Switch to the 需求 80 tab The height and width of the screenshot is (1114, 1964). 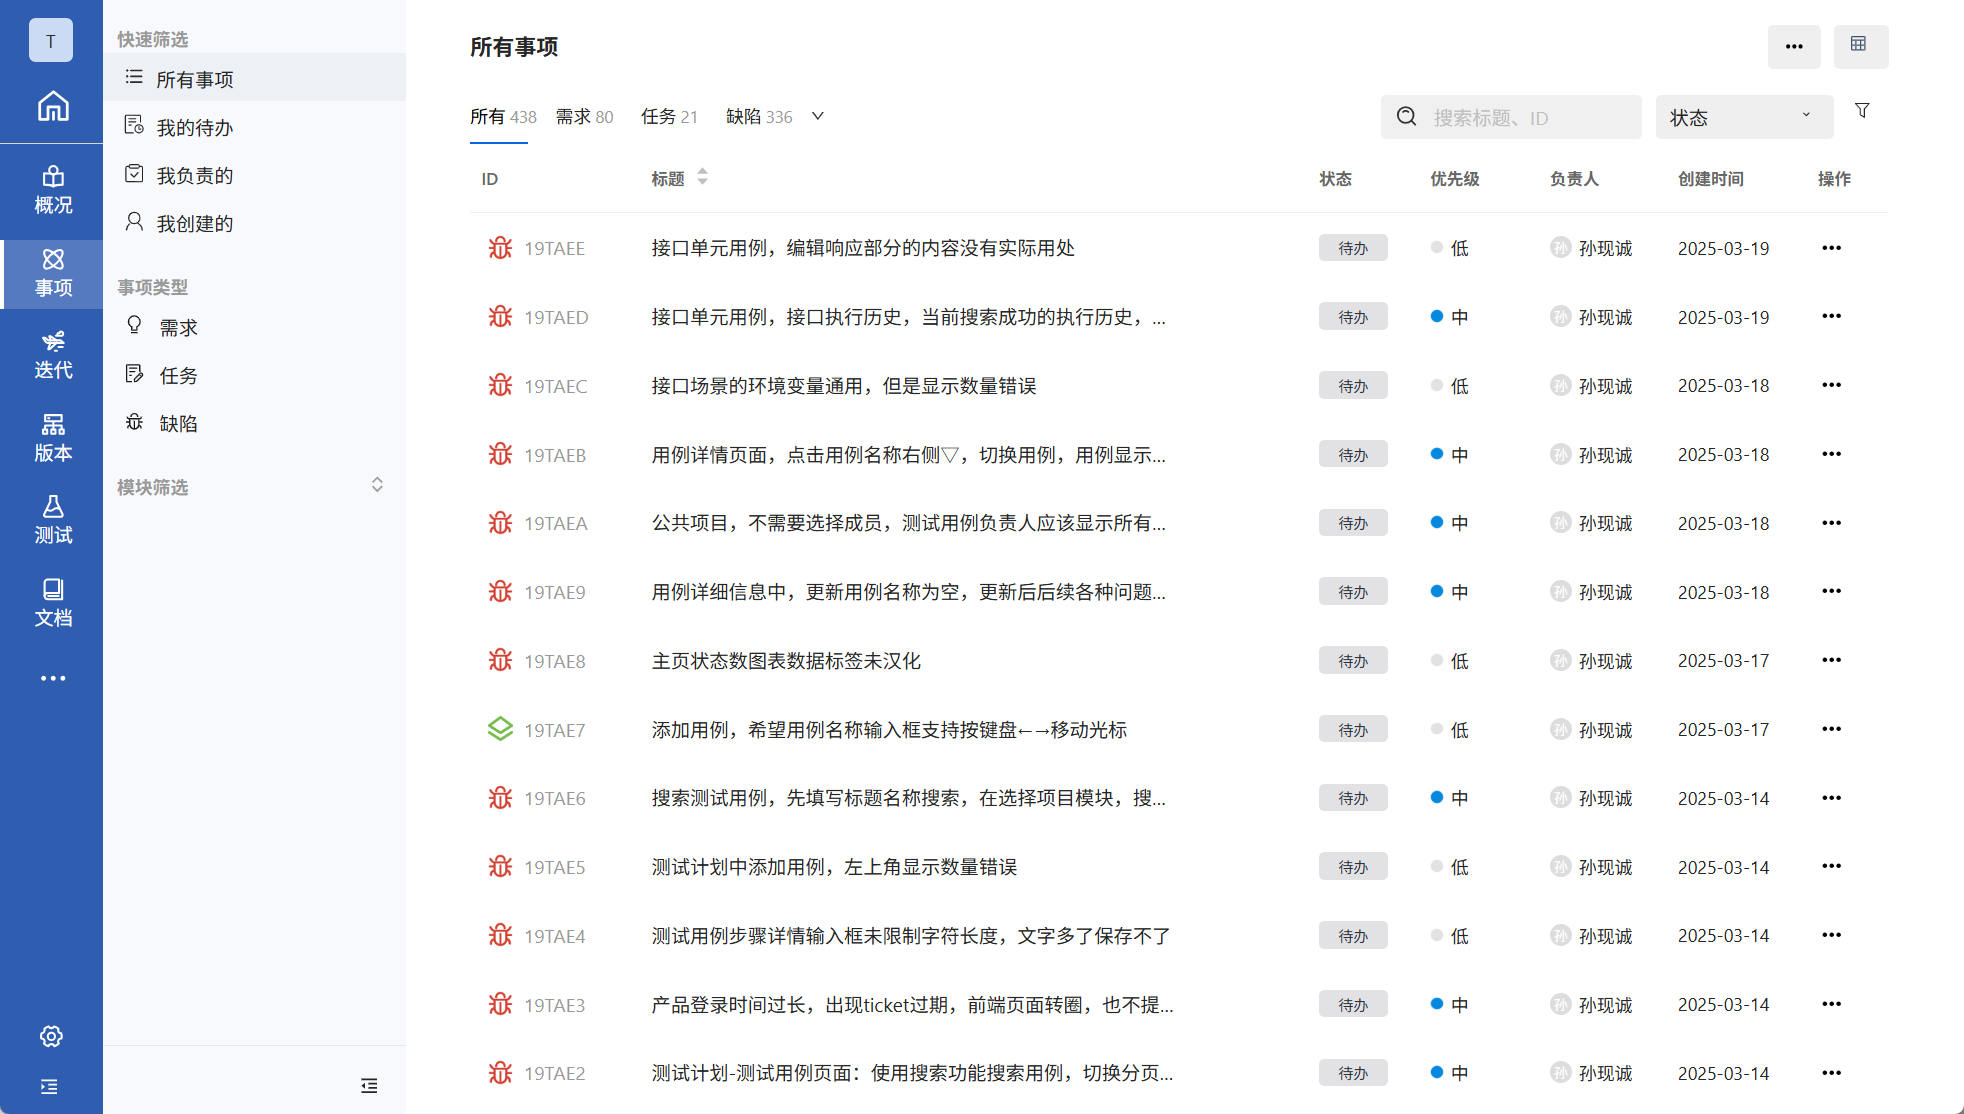pyautogui.click(x=584, y=116)
